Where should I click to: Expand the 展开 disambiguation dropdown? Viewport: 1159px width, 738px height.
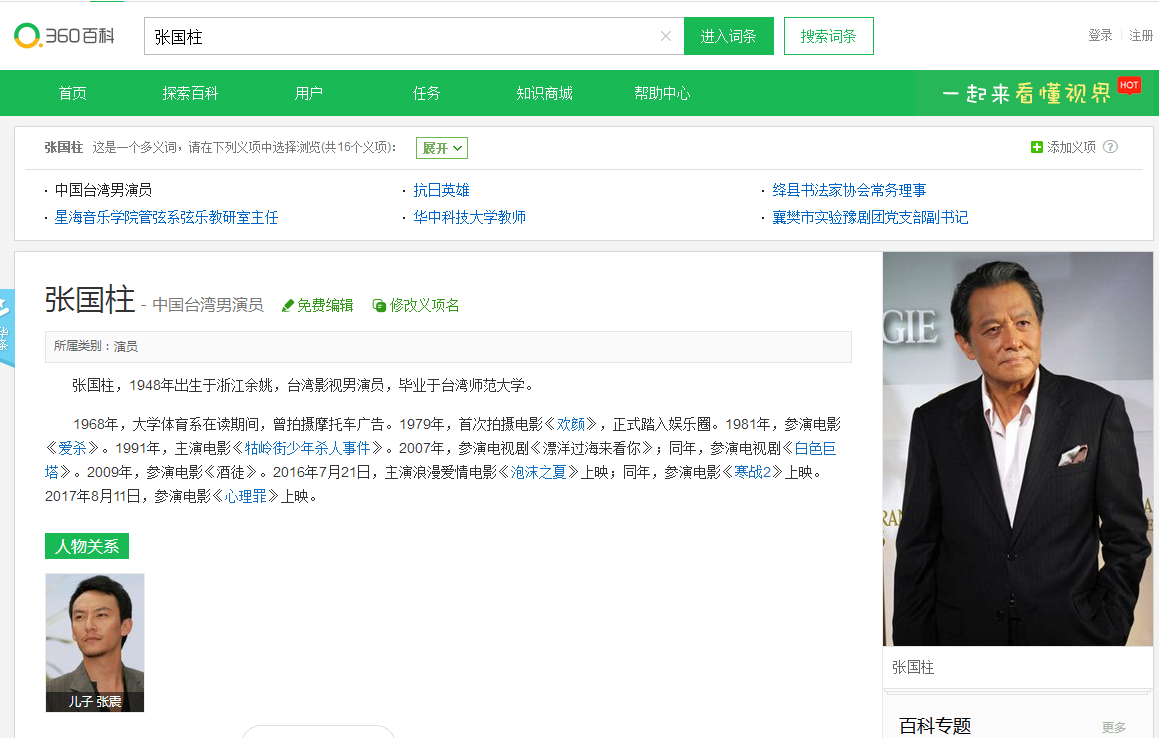(x=441, y=148)
